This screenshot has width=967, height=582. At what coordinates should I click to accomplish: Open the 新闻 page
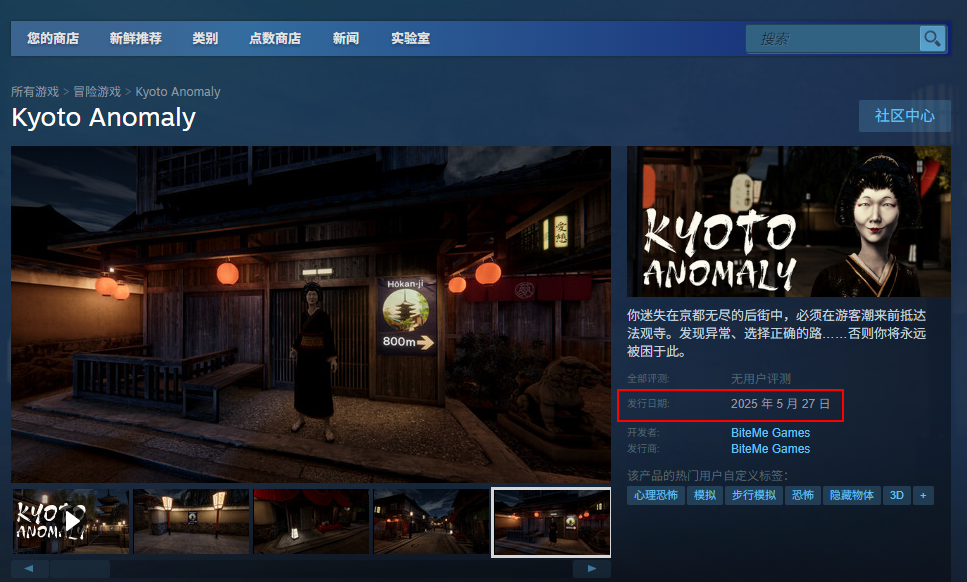346,39
